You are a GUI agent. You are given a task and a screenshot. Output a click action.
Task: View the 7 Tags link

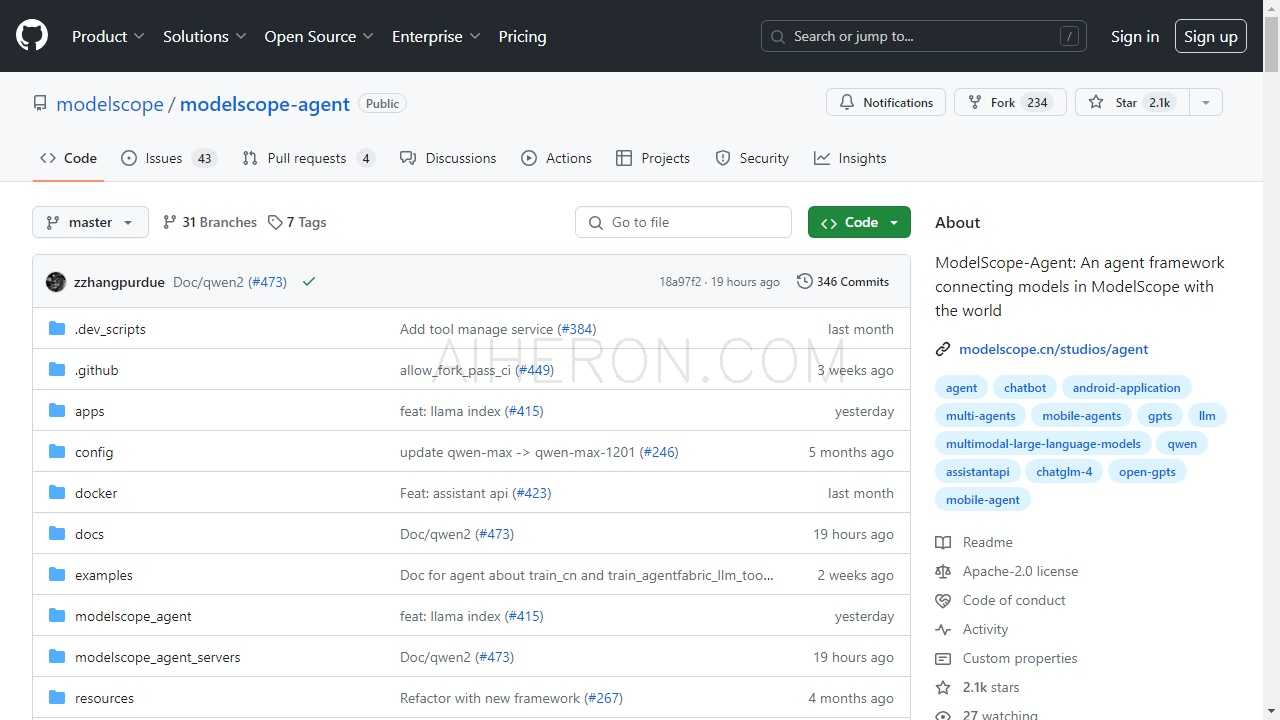tap(297, 222)
